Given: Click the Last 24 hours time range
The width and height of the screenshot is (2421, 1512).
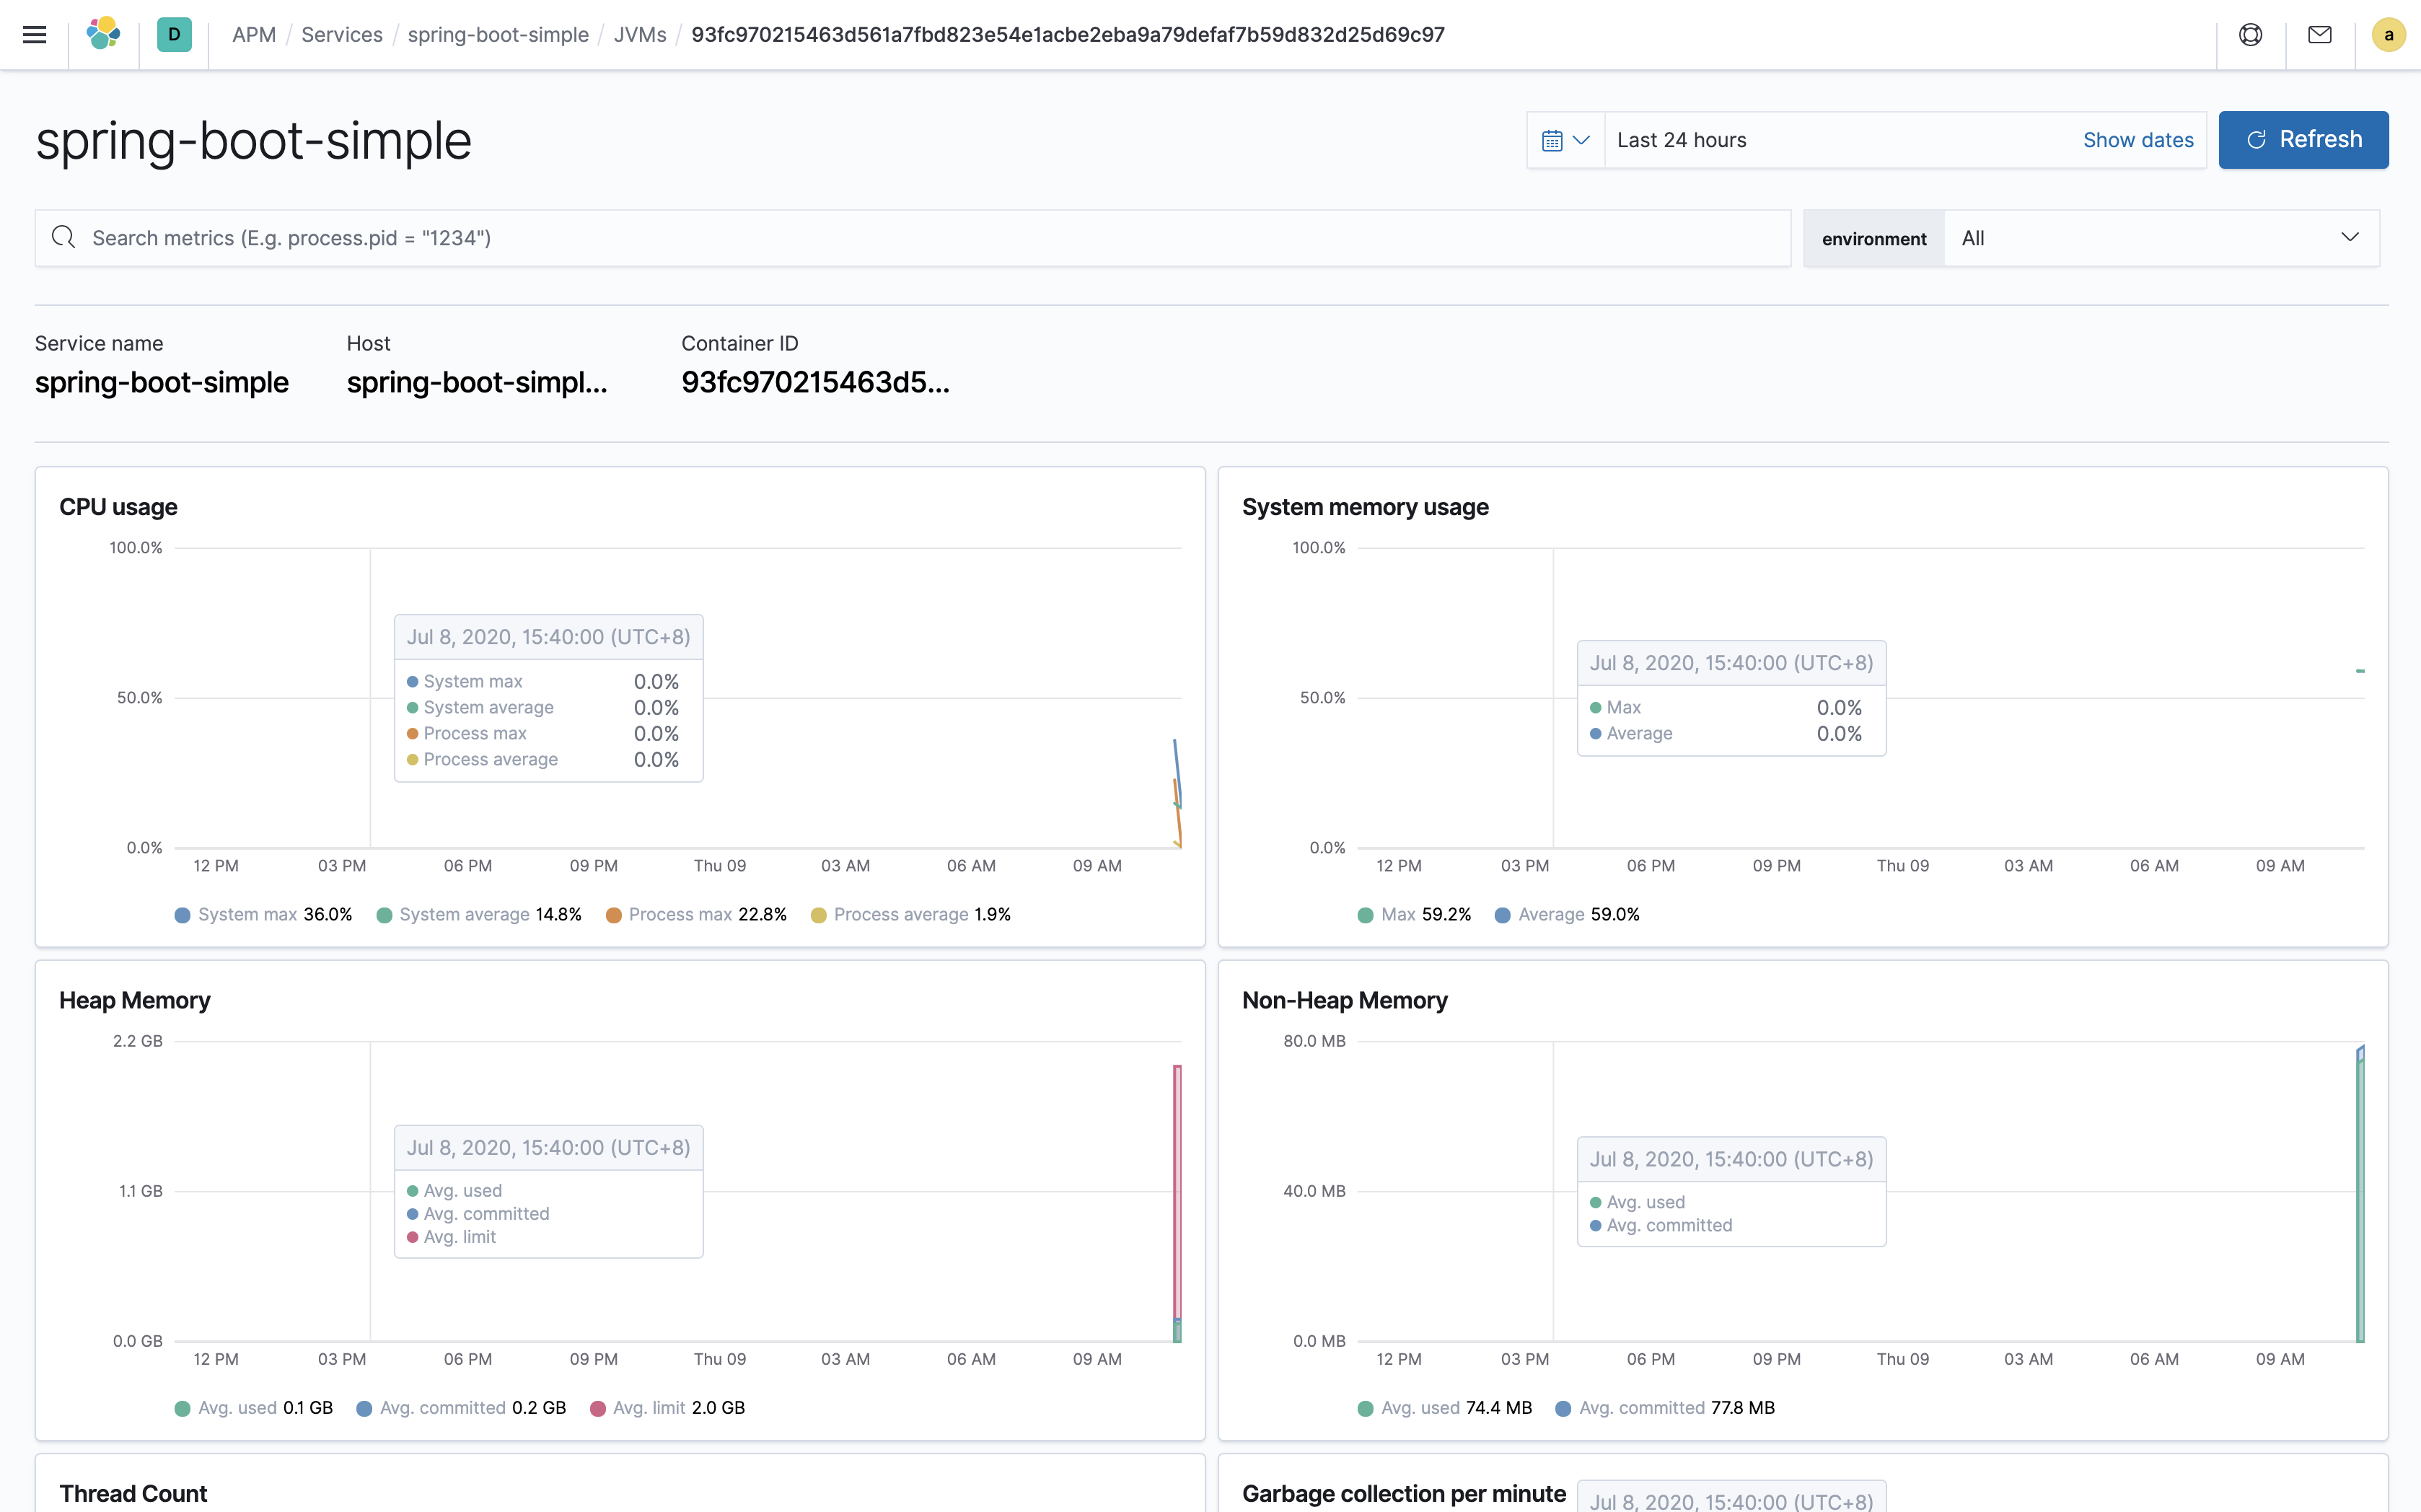Looking at the screenshot, I should [1681, 140].
